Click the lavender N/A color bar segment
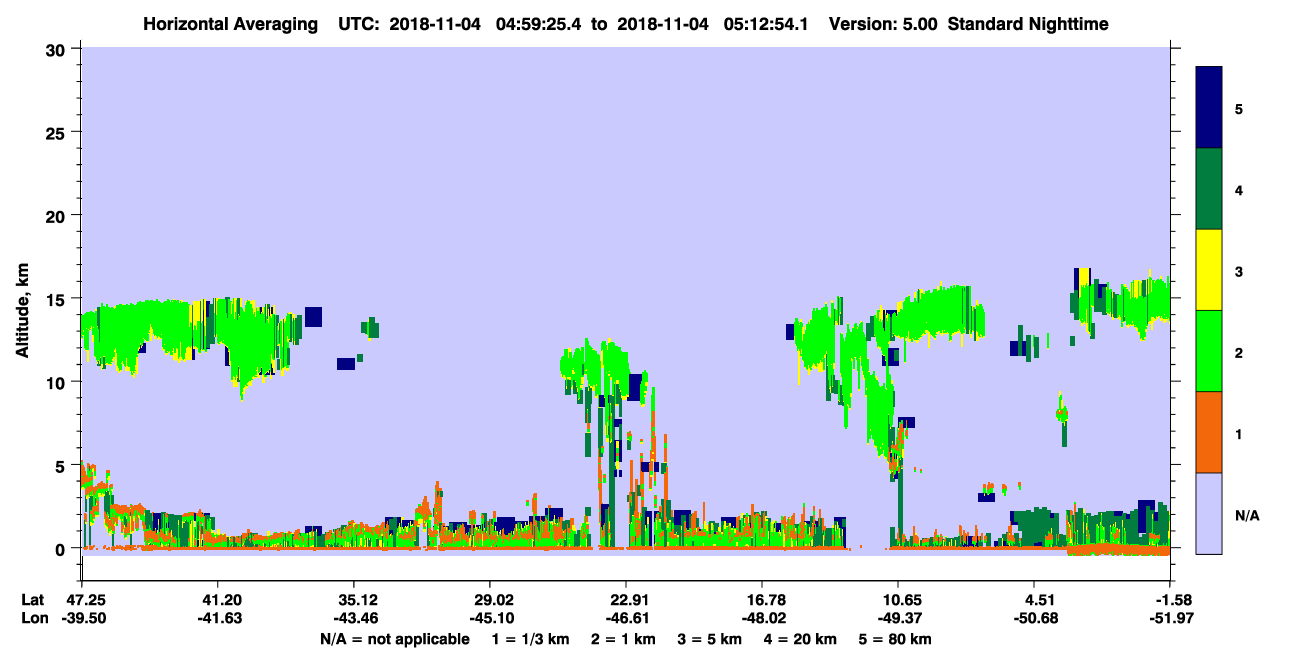The height and width of the screenshot is (667, 1300). [1209, 513]
